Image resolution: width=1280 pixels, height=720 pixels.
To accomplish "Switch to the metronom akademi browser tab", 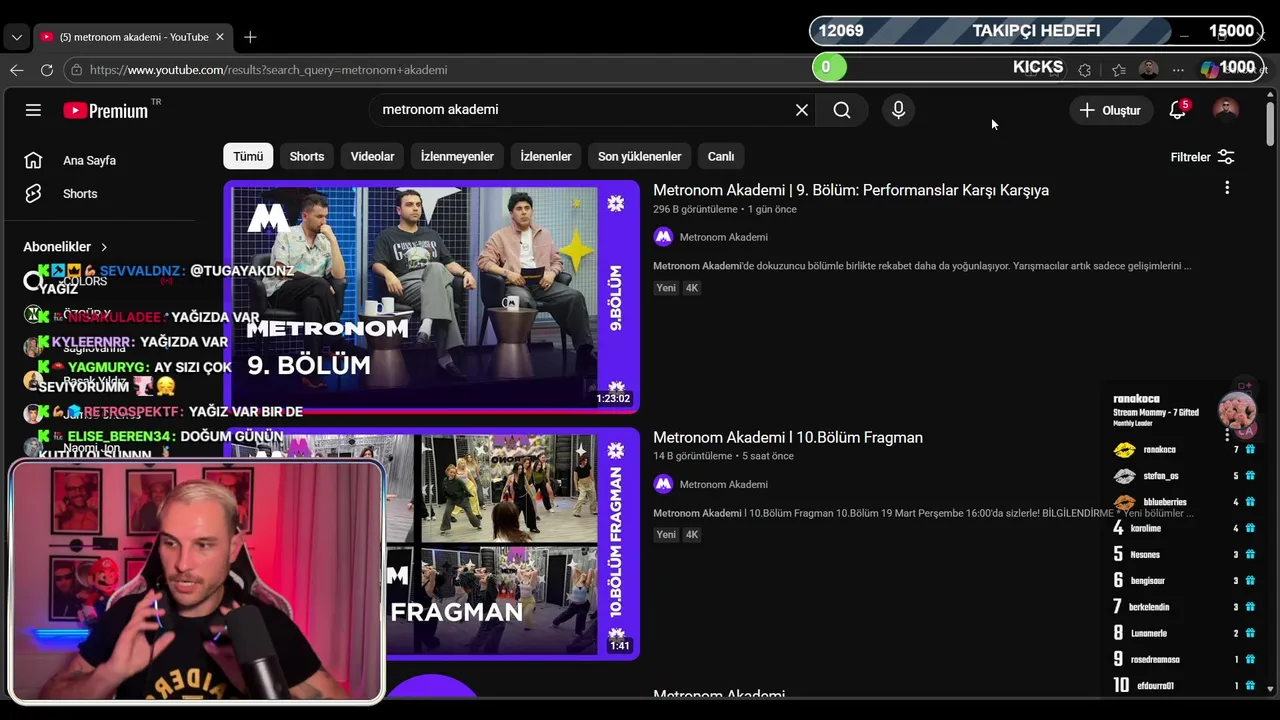I will point(133,37).
